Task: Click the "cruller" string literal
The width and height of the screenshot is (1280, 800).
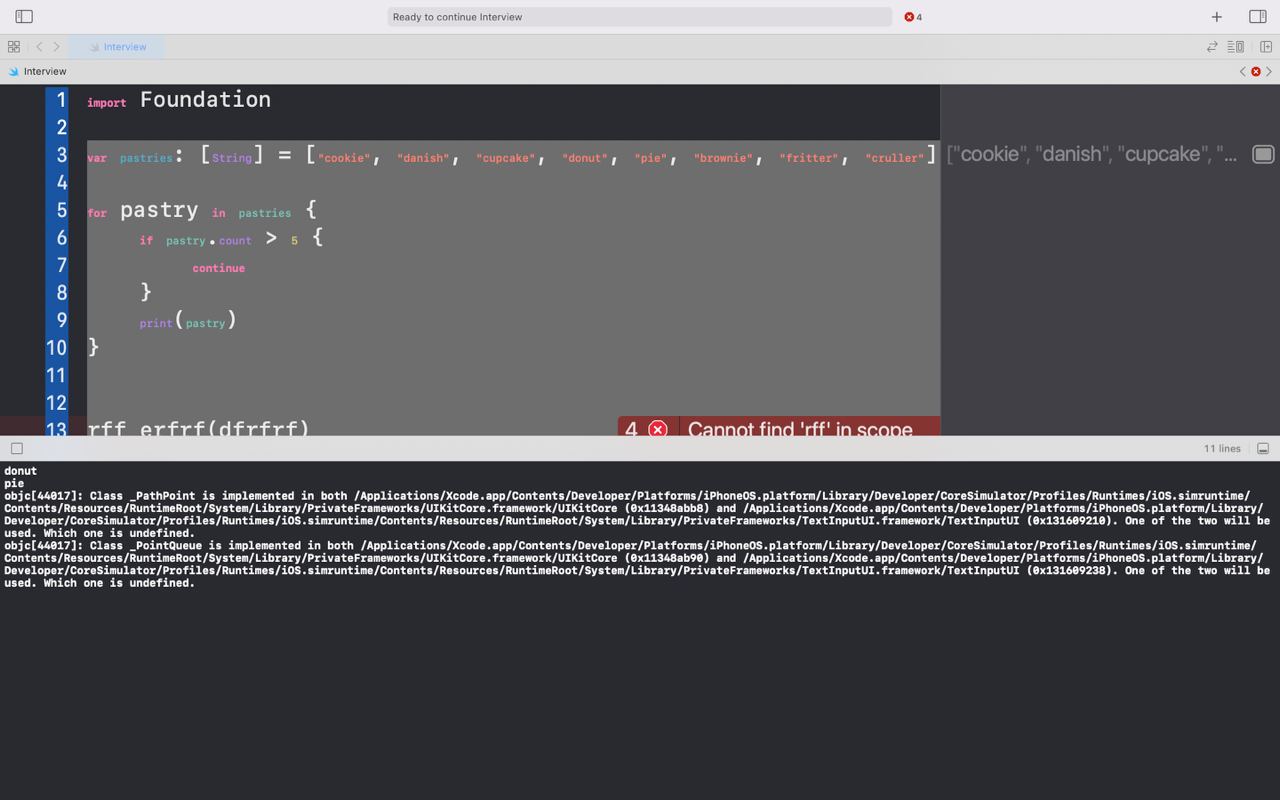Action: (894, 158)
